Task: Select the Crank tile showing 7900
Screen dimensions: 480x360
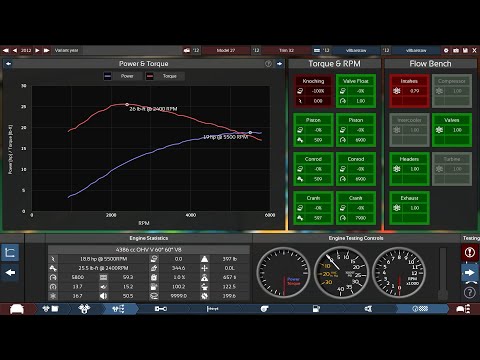Action: tap(356, 208)
